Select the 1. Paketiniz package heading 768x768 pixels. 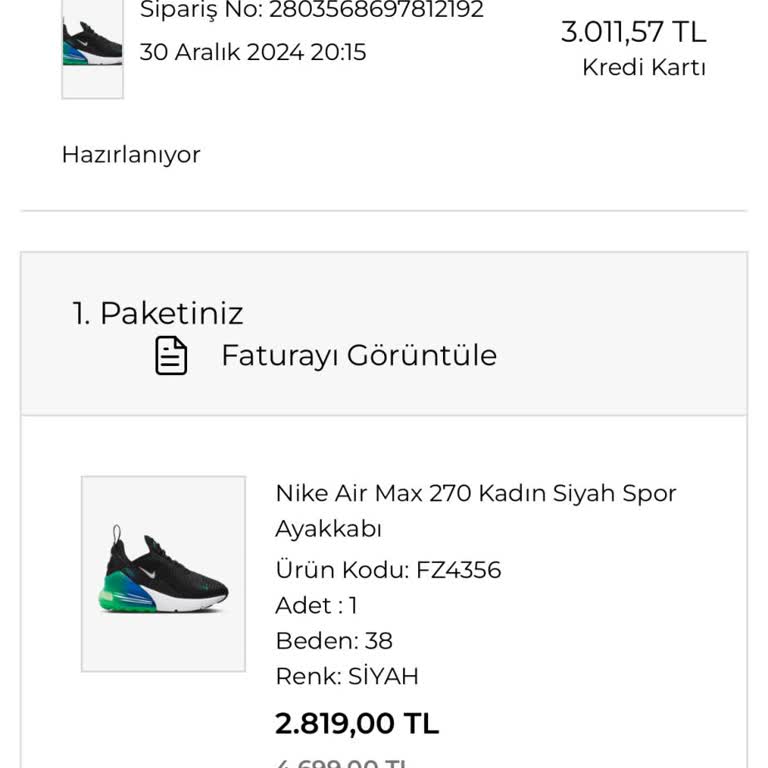pyautogui.click(x=157, y=313)
